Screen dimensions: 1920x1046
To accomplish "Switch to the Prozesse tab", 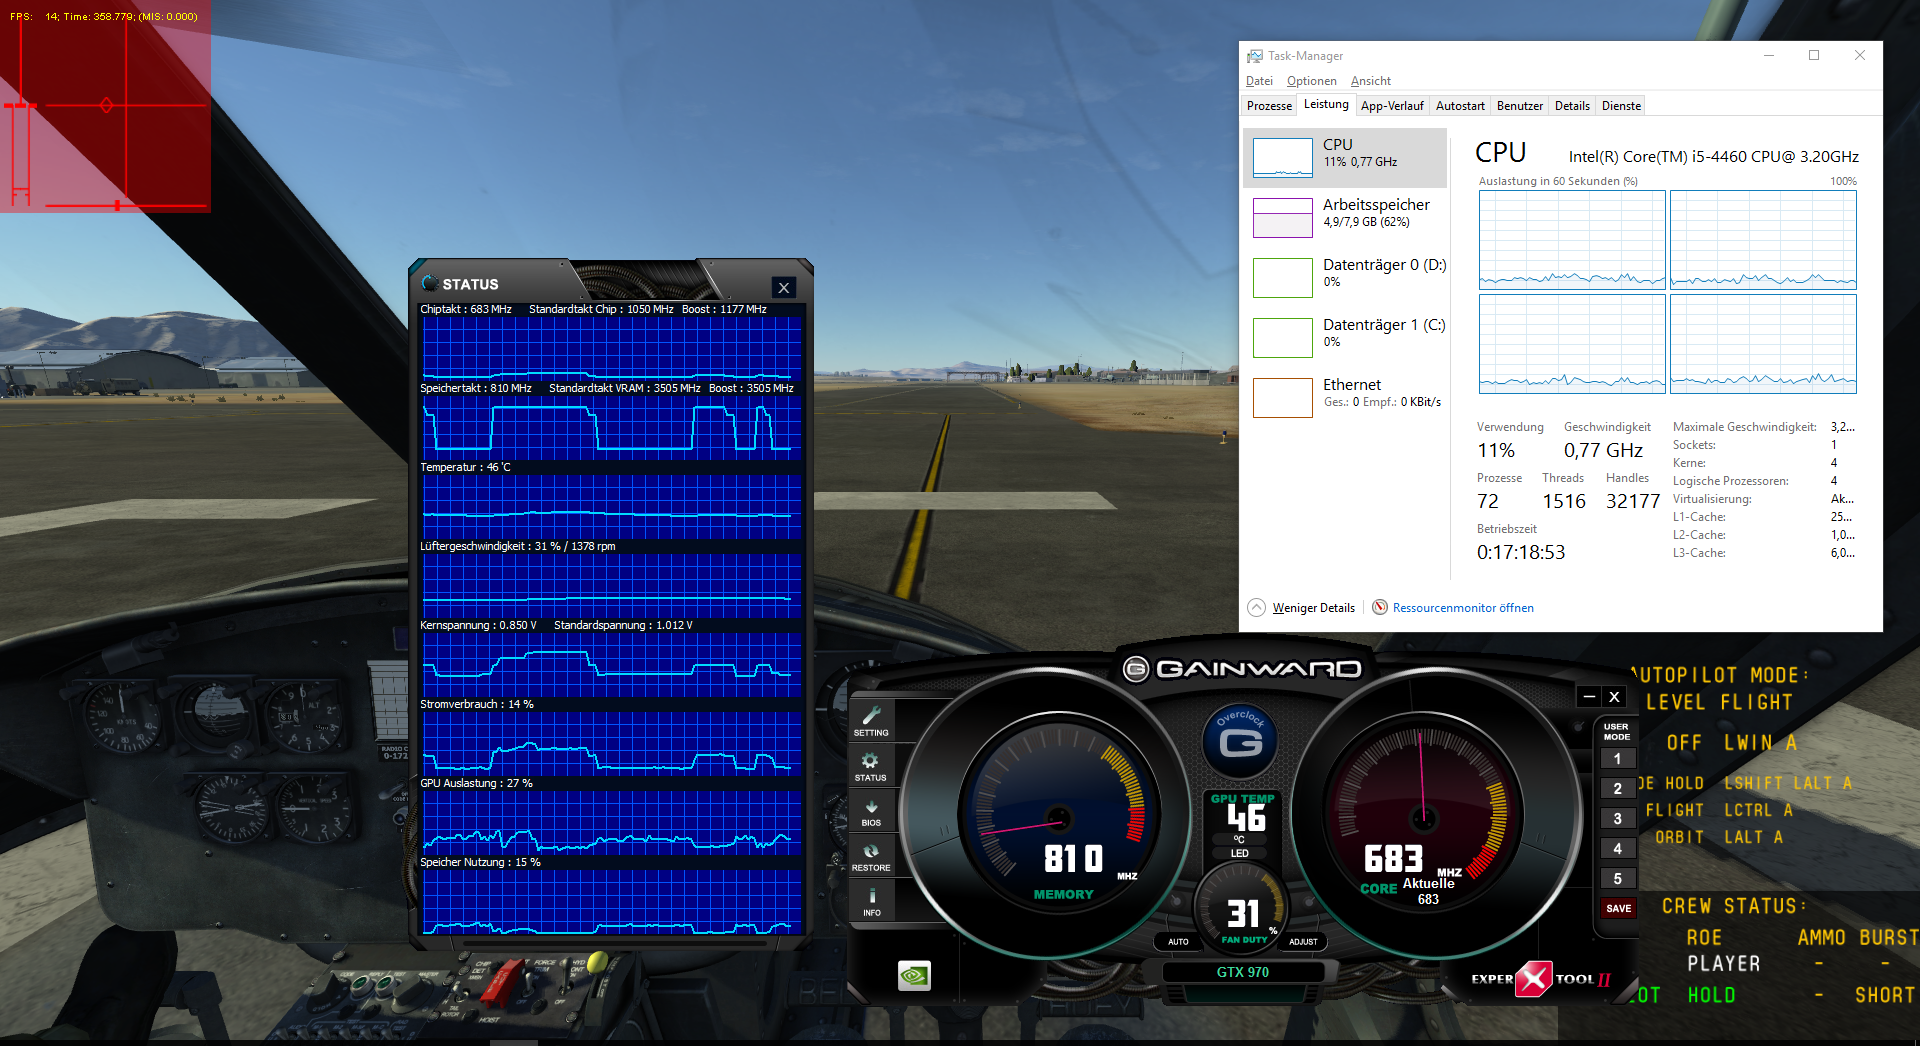I will coord(1269,106).
